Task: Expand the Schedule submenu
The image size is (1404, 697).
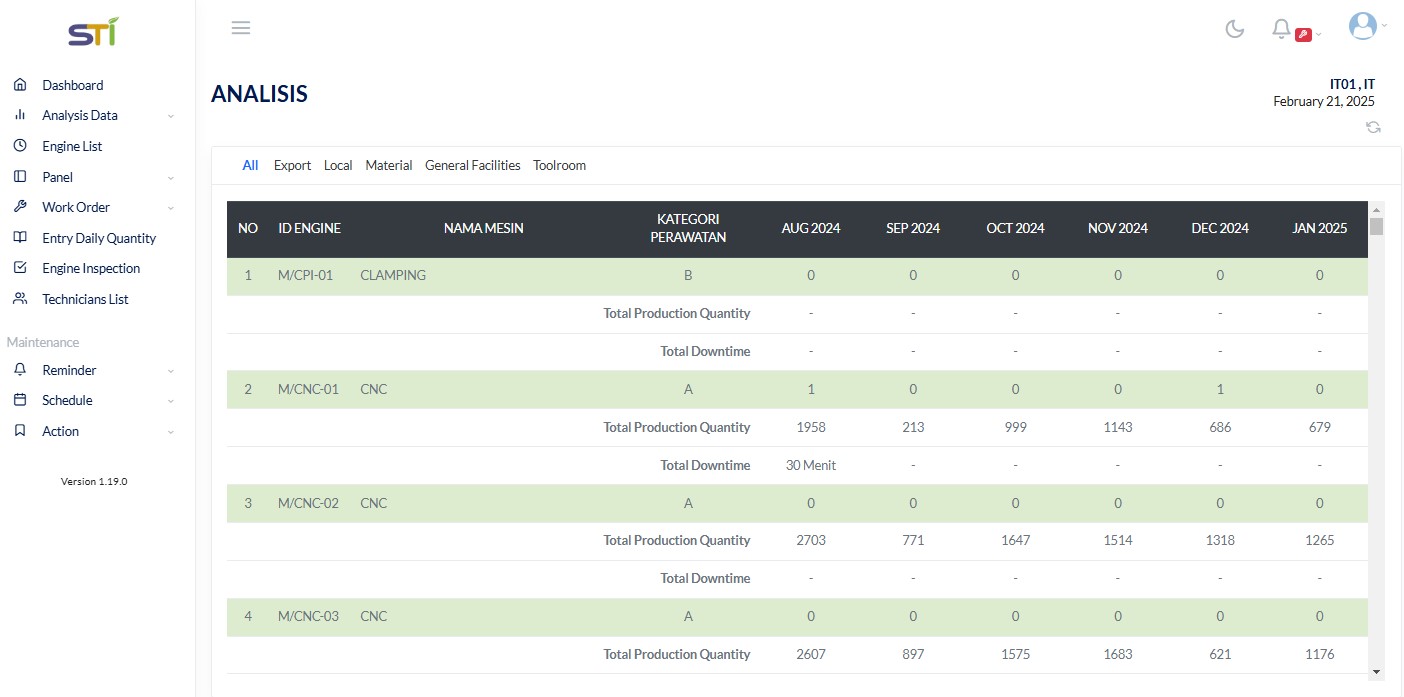Action: click(95, 400)
